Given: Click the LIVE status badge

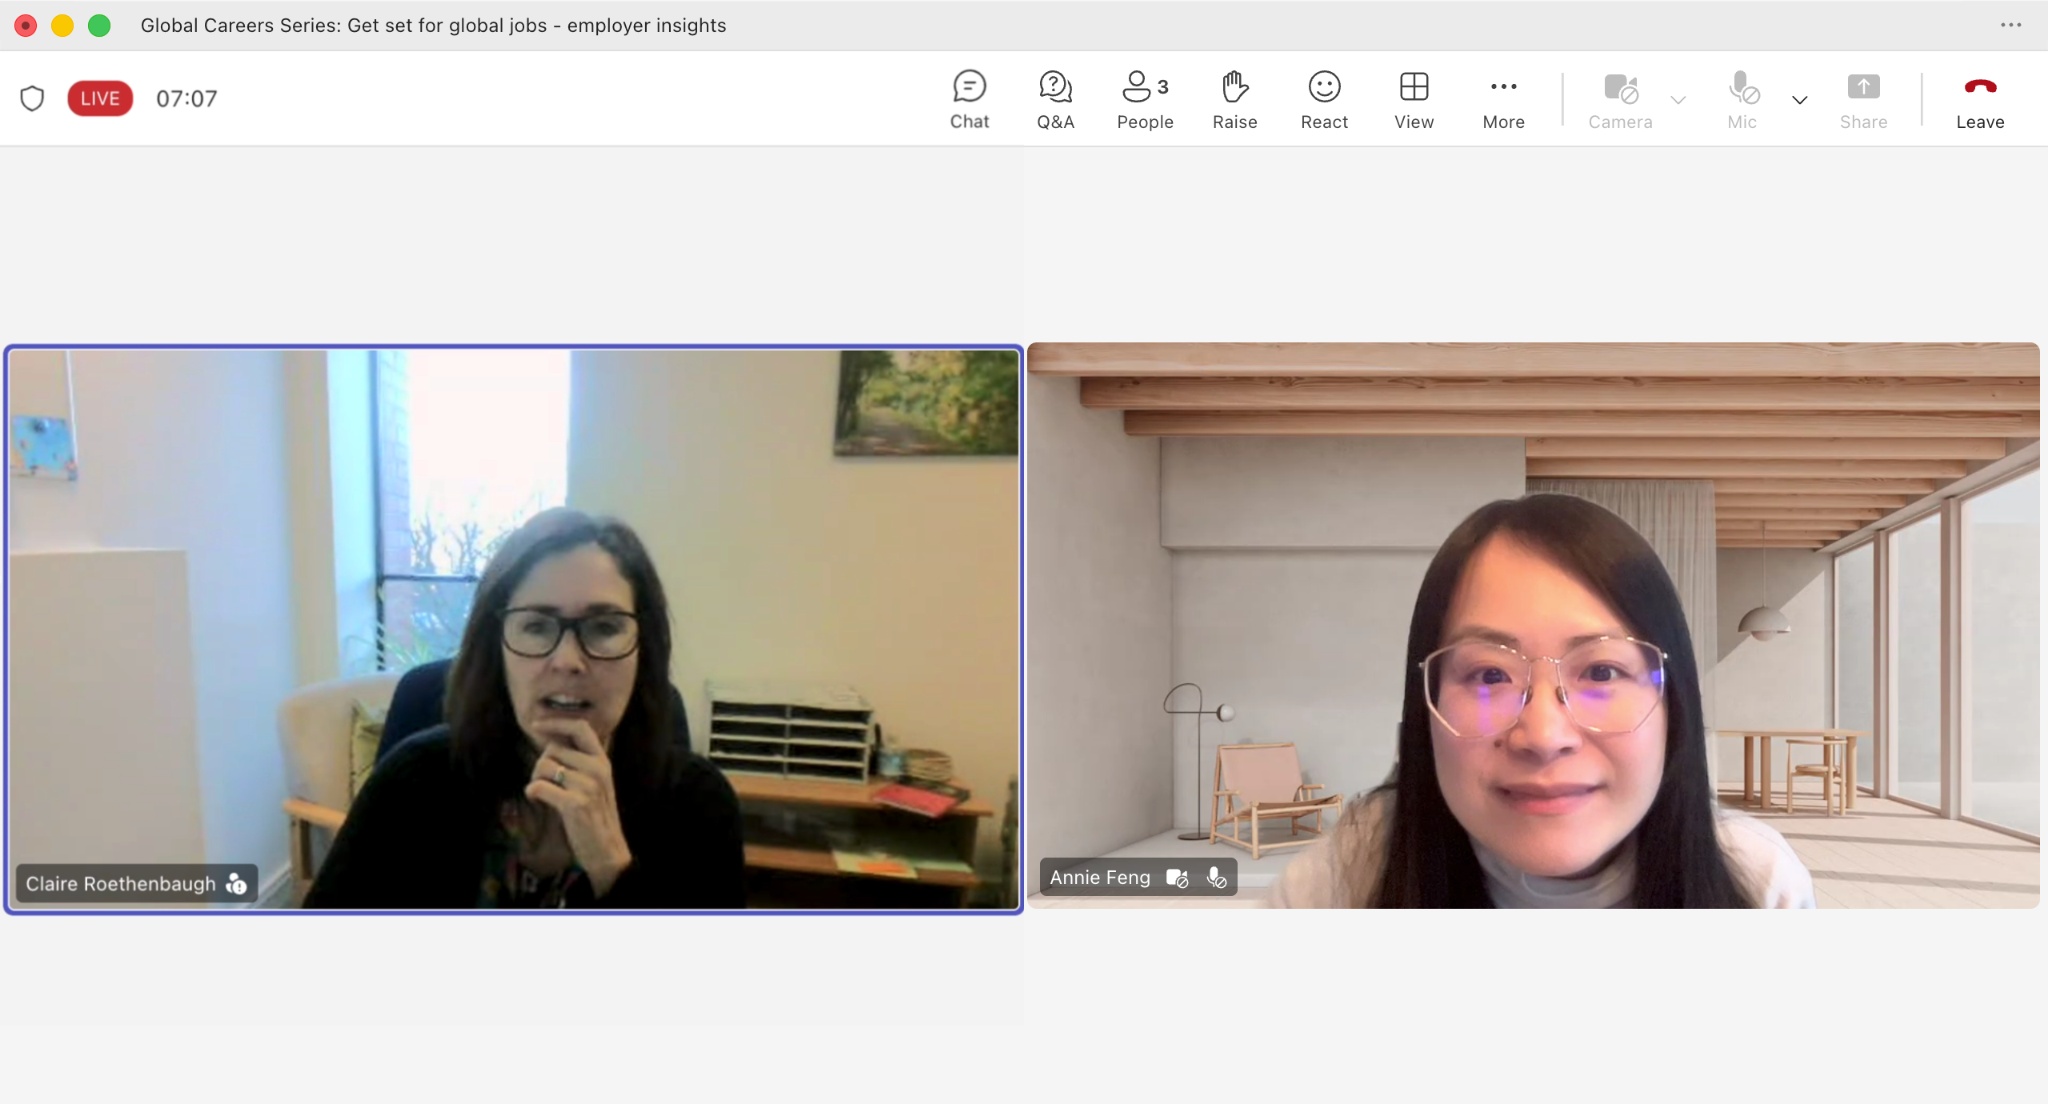Looking at the screenshot, I should [100, 98].
